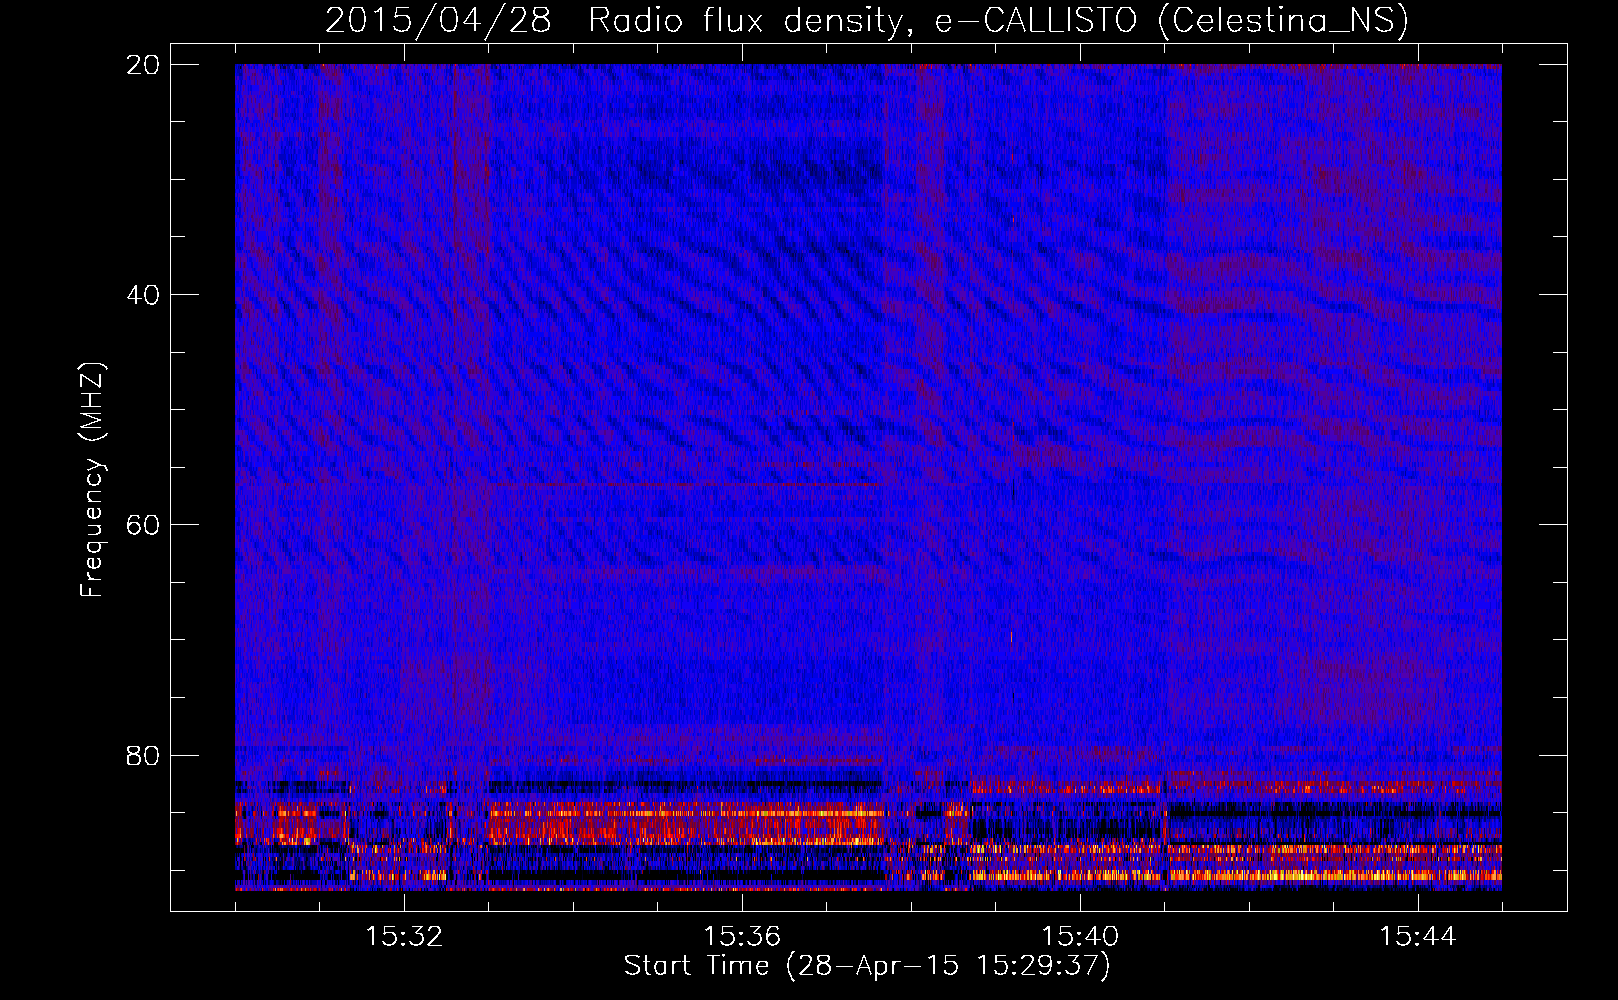Viewport: 1618px width, 1000px height.
Task: Click the 15:32 time tick label
Action: (404, 936)
